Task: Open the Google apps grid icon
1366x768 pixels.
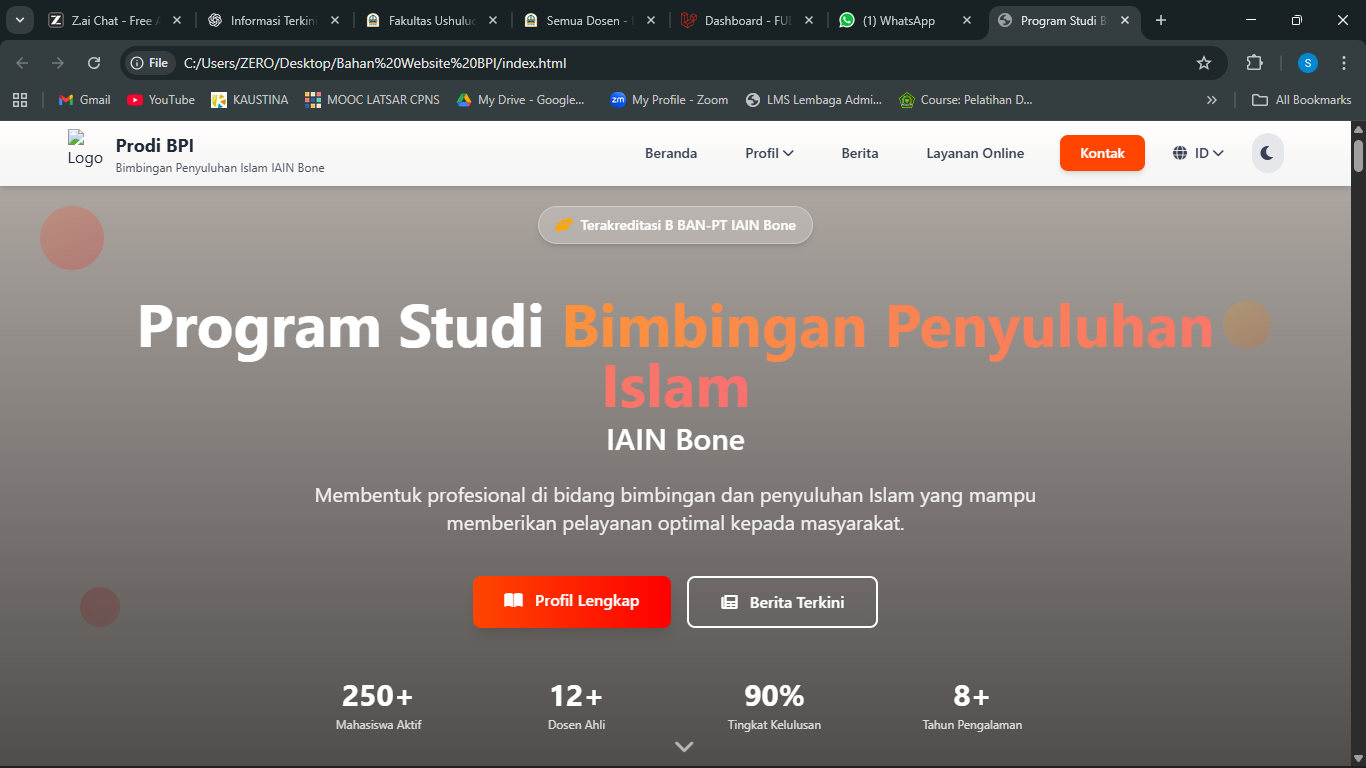Action: pyautogui.click(x=20, y=100)
